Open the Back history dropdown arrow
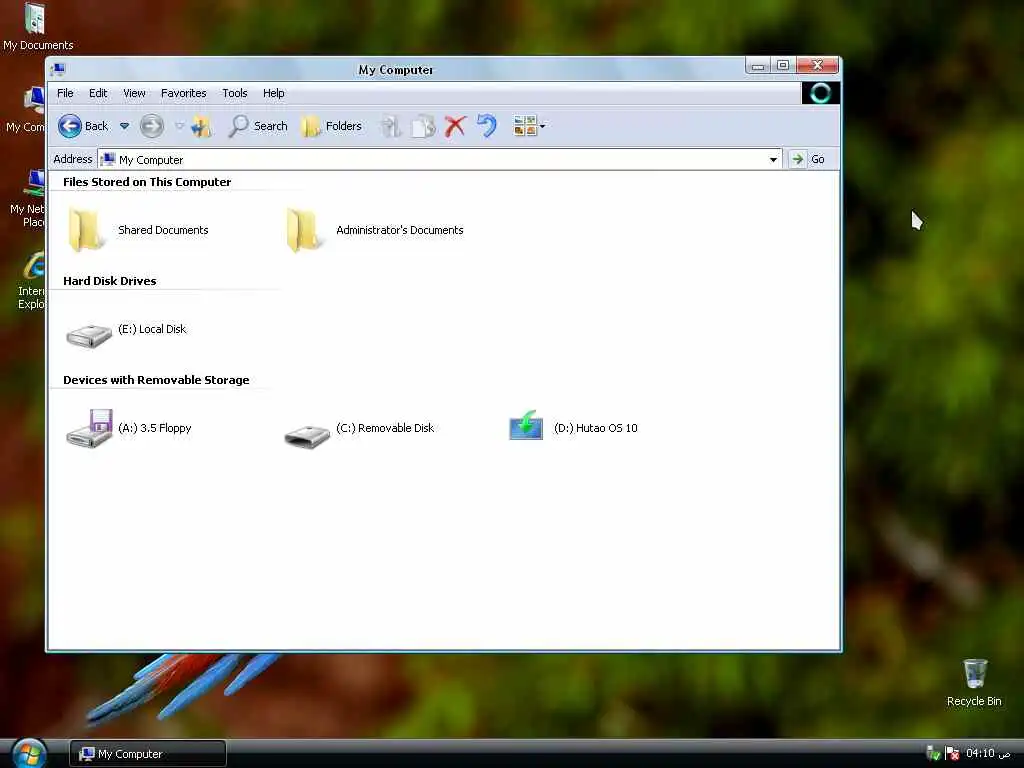This screenshot has width=1024, height=768. pyautogui.click(x=124, y=126)
